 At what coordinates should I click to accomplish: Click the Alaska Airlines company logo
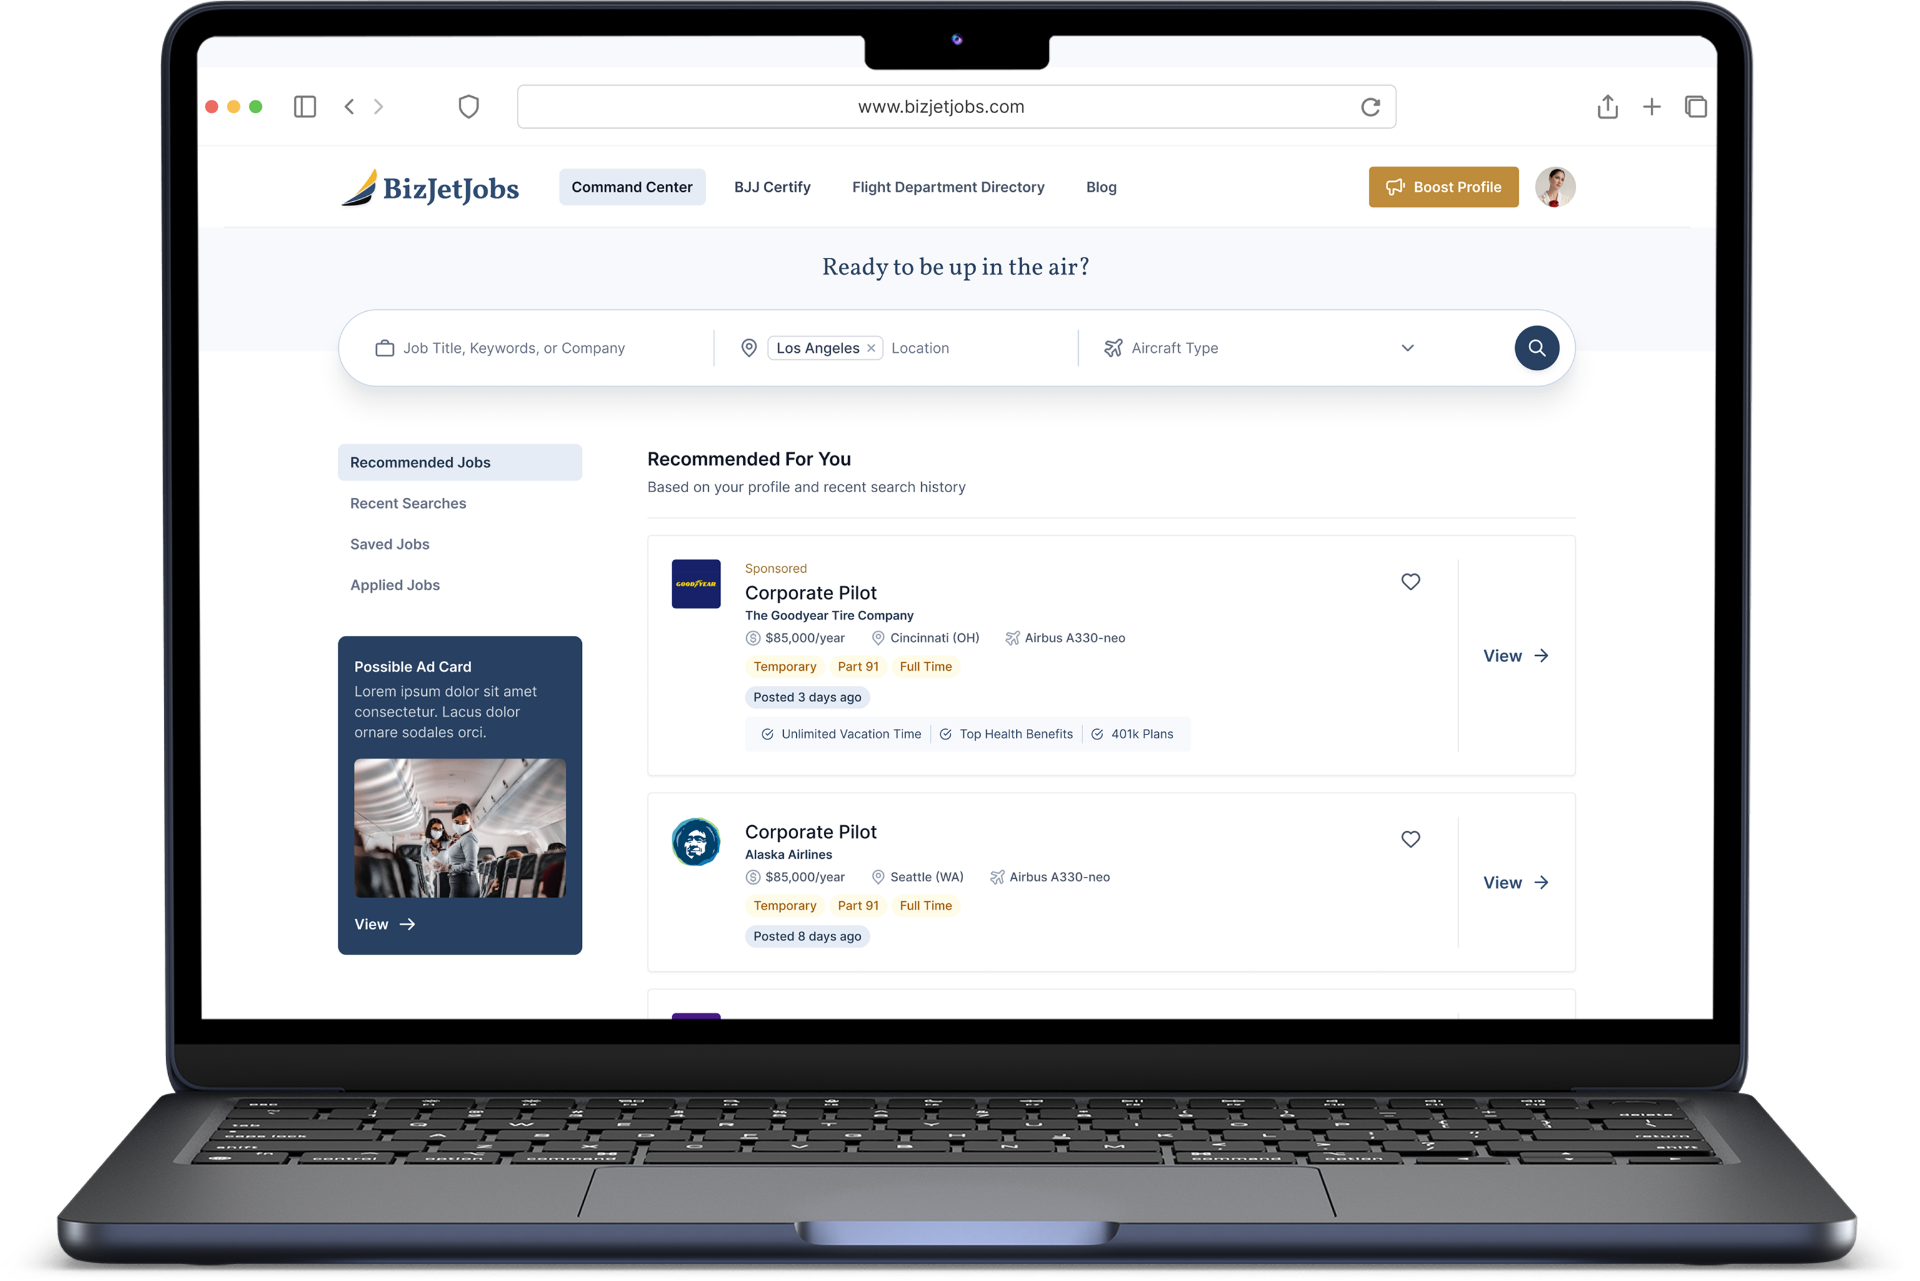696,842
